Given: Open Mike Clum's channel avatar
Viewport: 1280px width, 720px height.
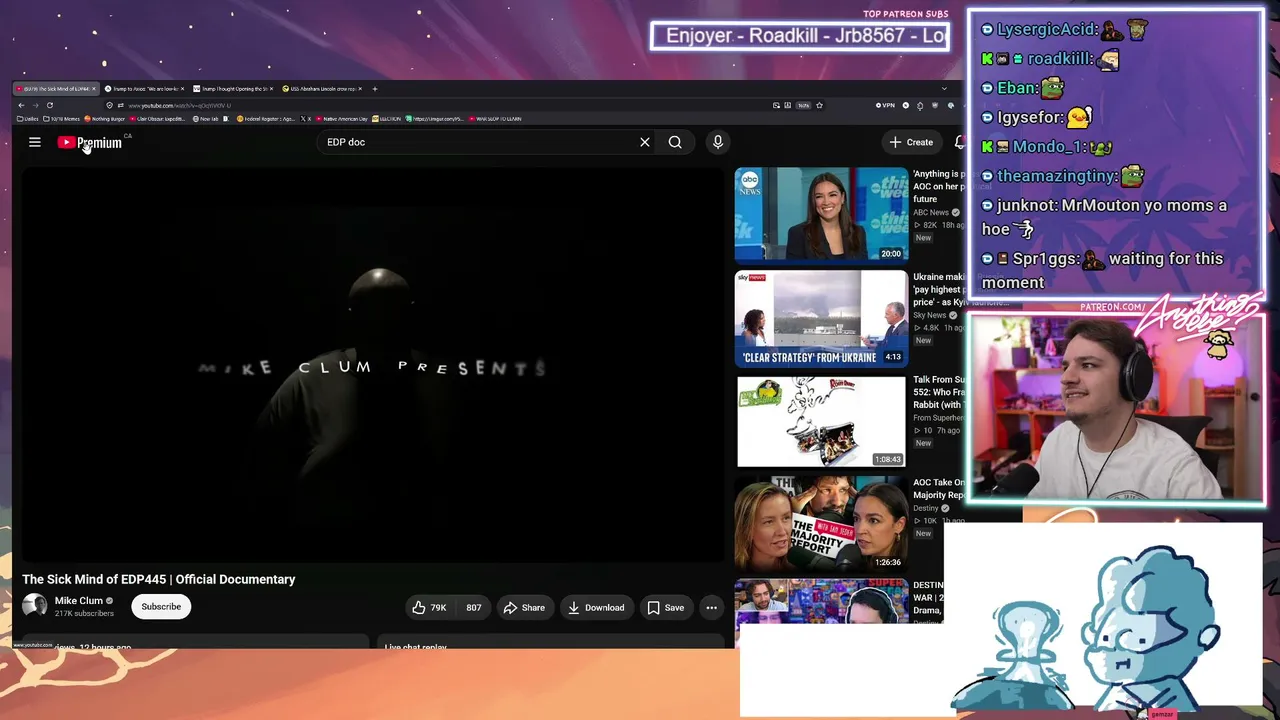Looking at the screenshot, I should tap(35, 606).
